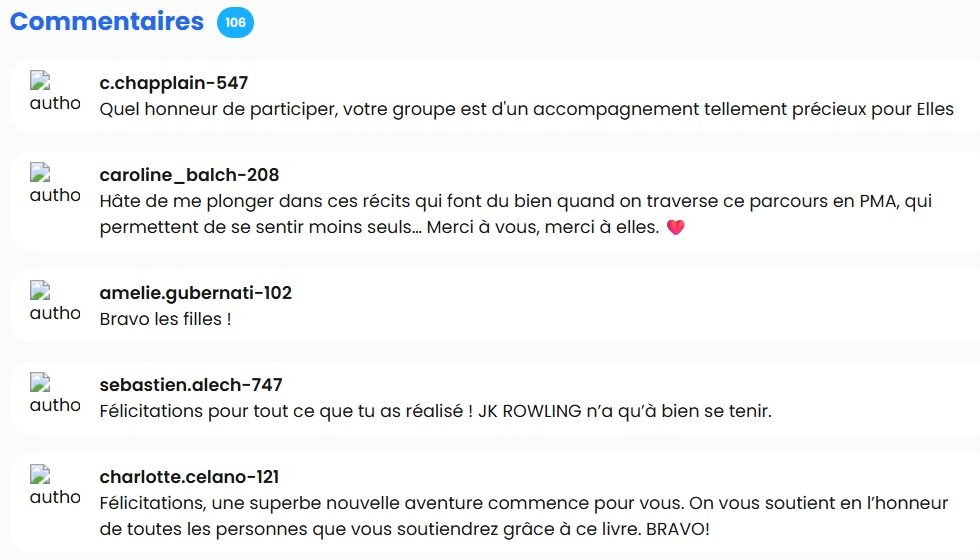Click the pink heart emoji
The height and width of the screenshot is (560, 980).
(675, 228)
